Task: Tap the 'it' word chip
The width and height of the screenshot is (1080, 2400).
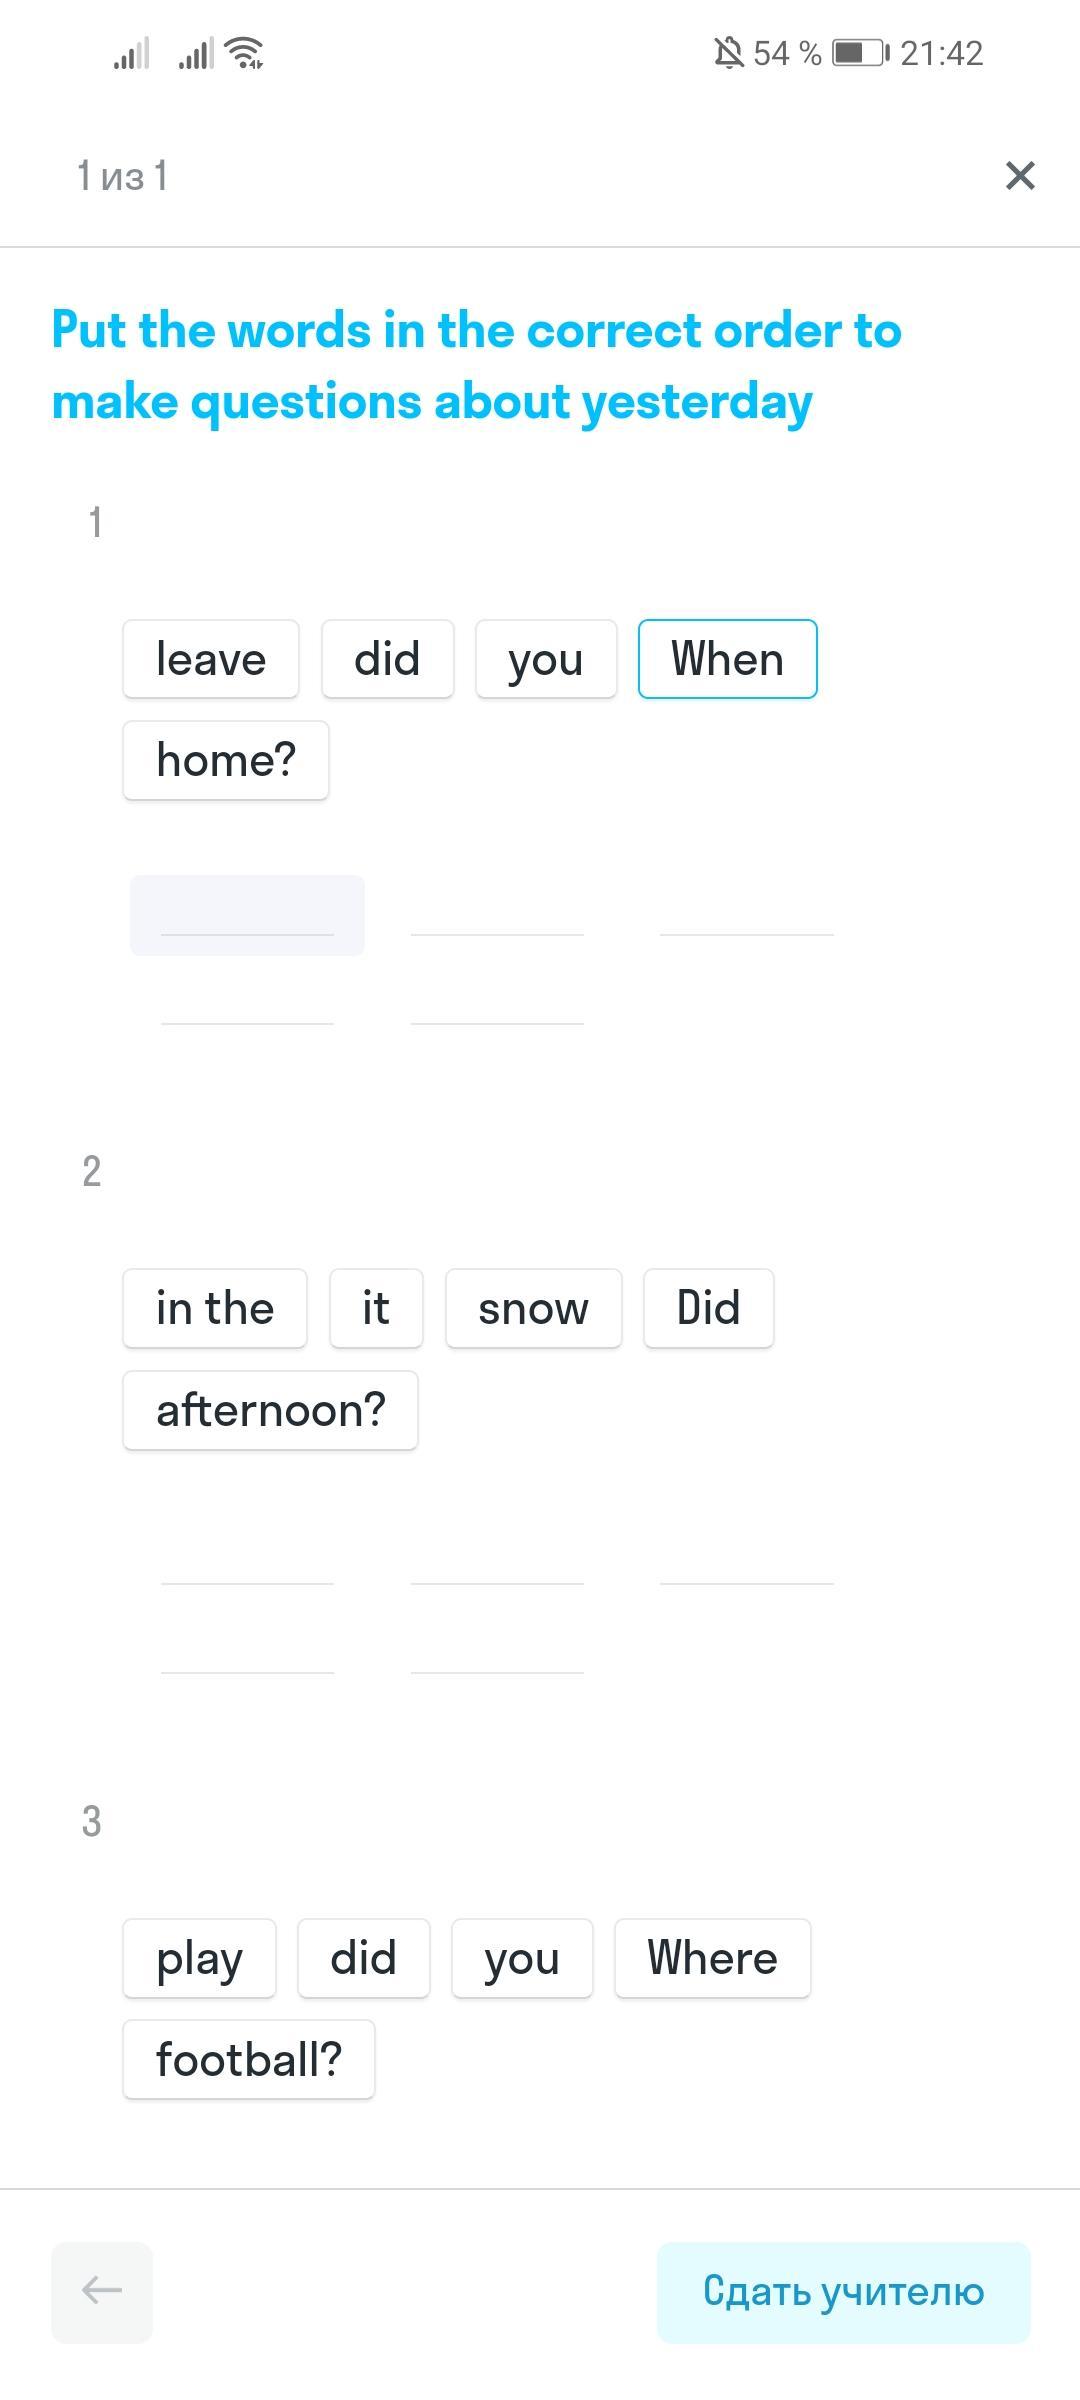Action: (x=376, y=1309)
